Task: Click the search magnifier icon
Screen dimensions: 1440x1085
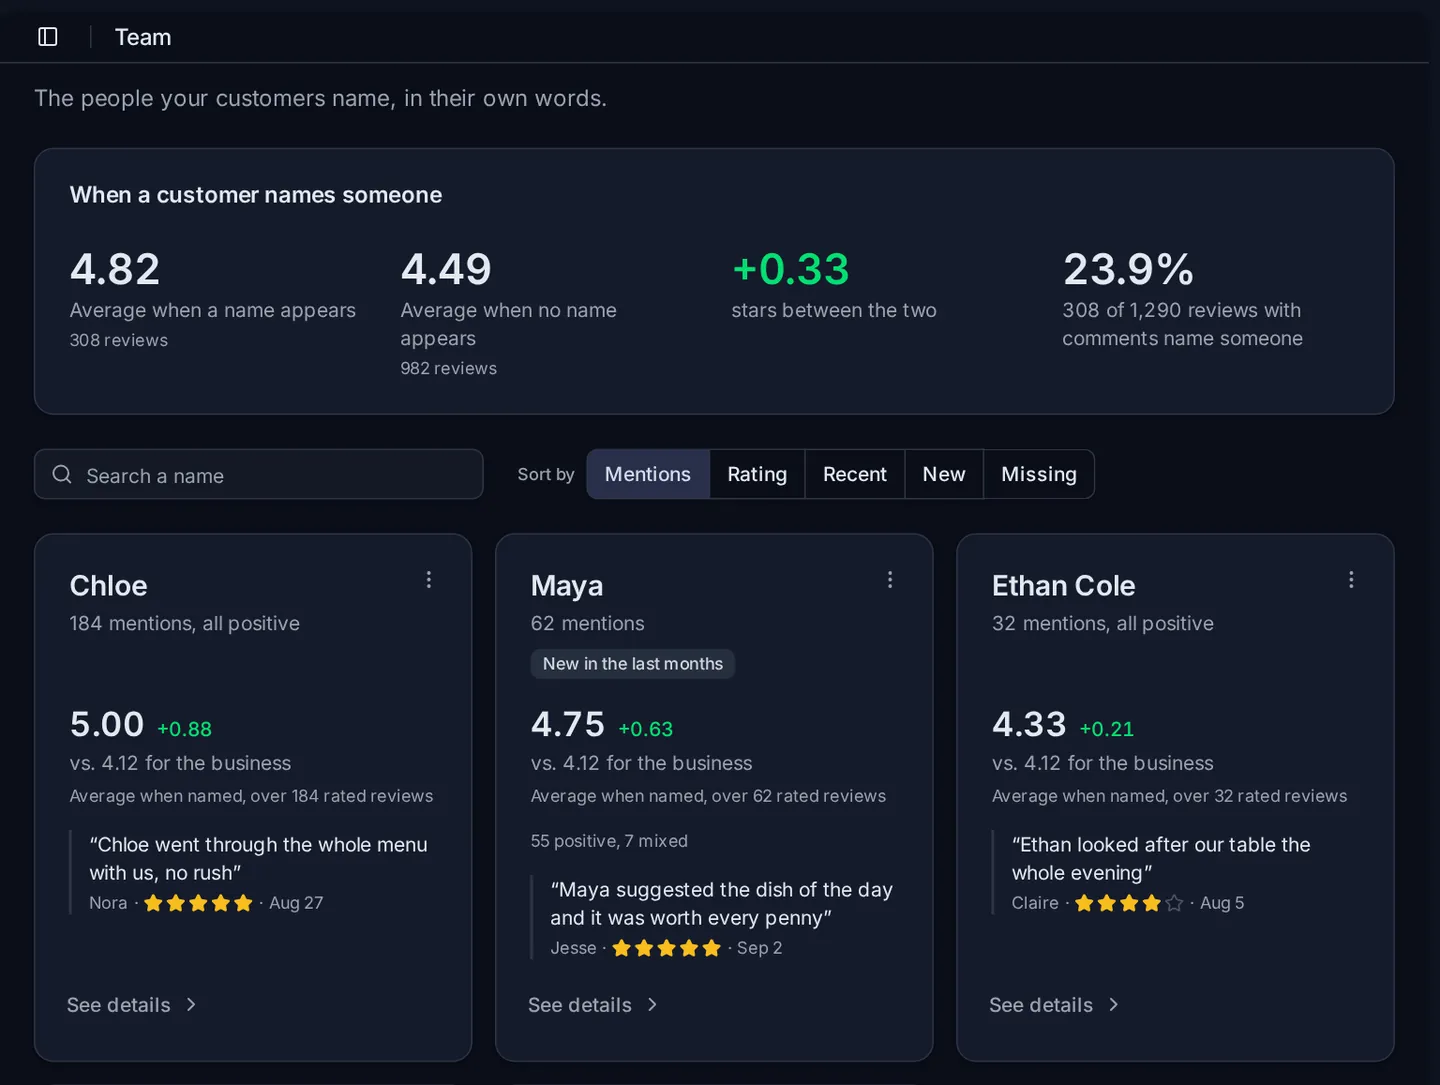Action: pyautogui.click(x=62, y=474)
